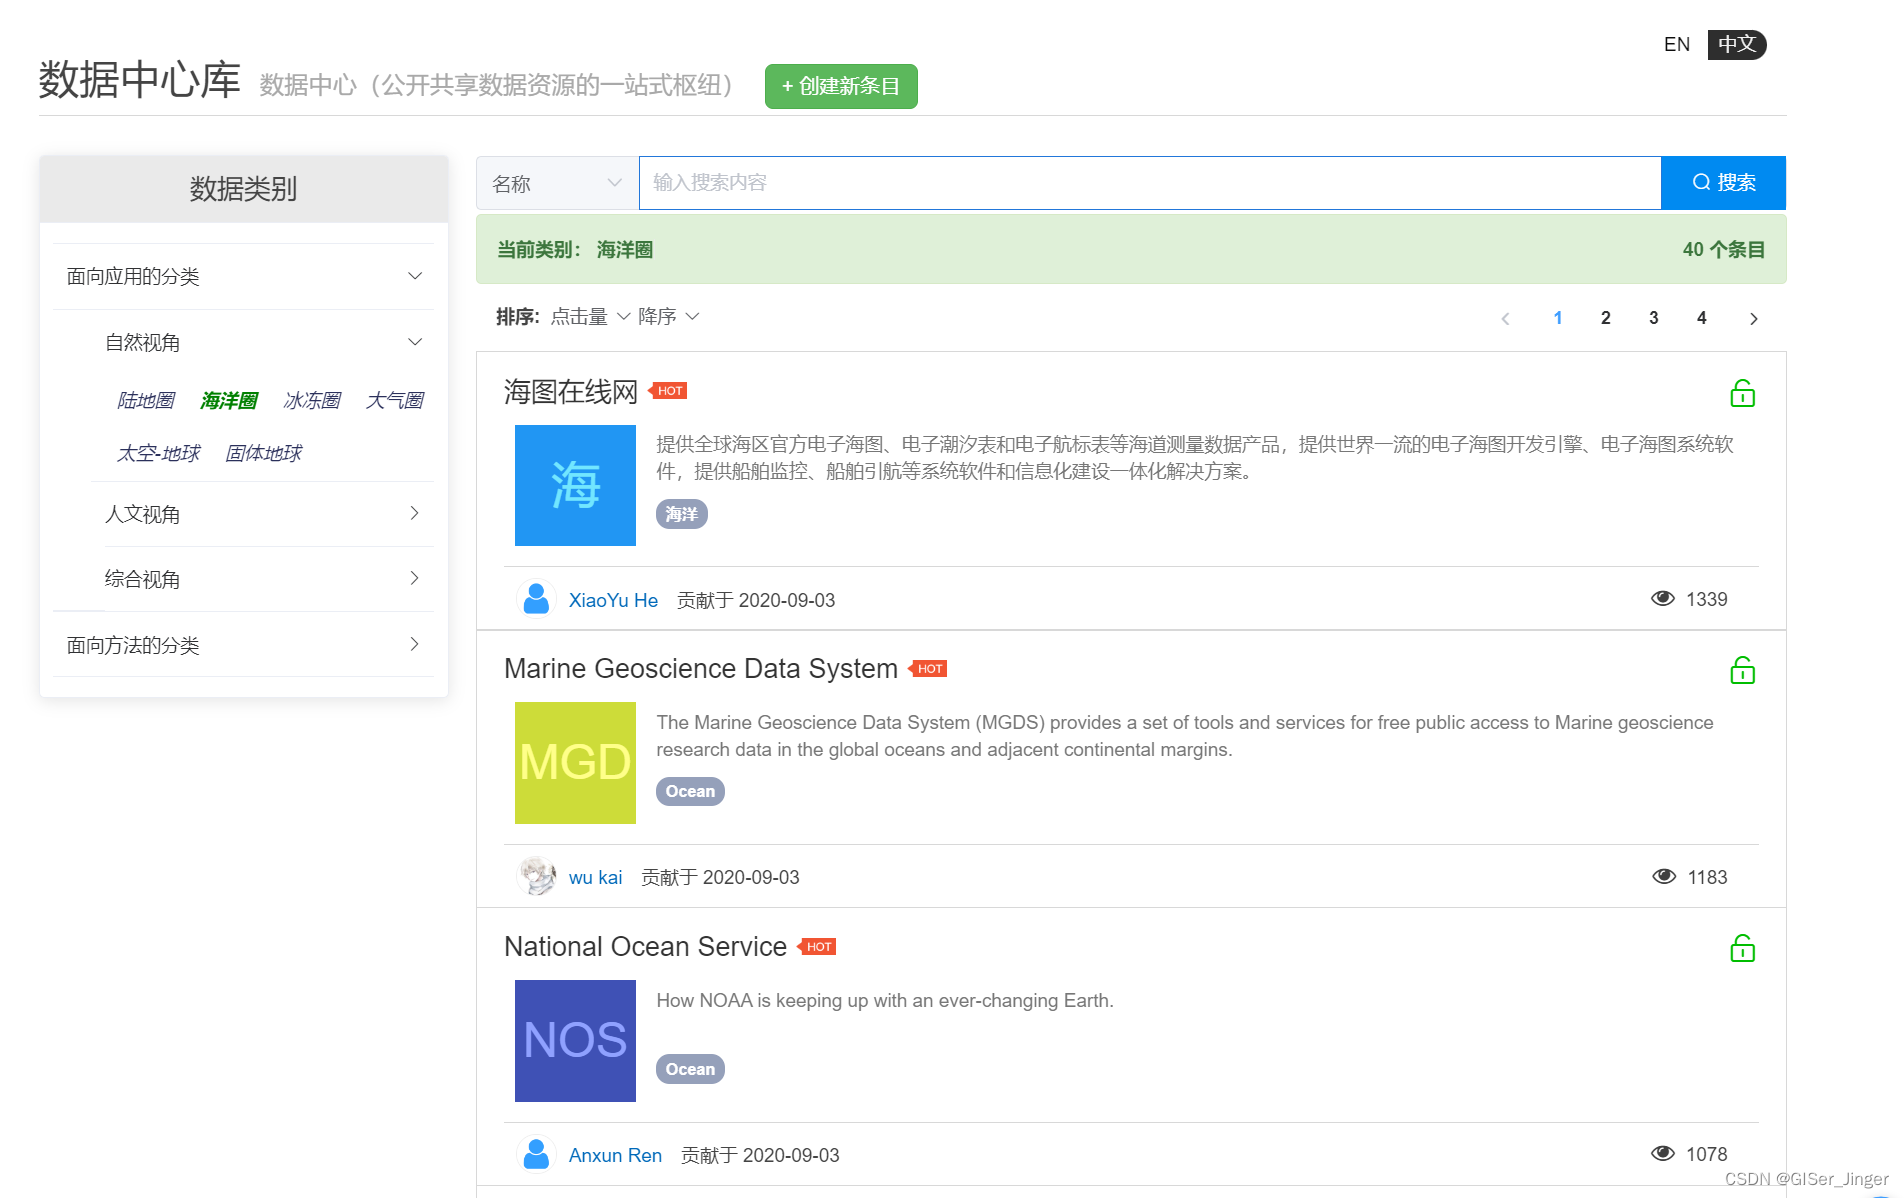Click the blue 搜索 button
This screenshot has width=1904, height=1198.
click(1723, 183)
